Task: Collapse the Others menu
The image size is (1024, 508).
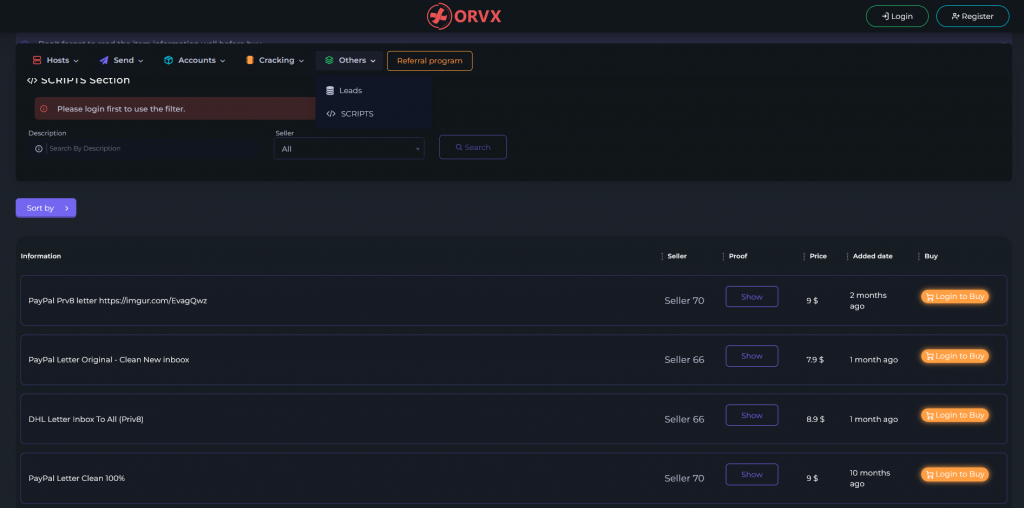Action: 349,60
